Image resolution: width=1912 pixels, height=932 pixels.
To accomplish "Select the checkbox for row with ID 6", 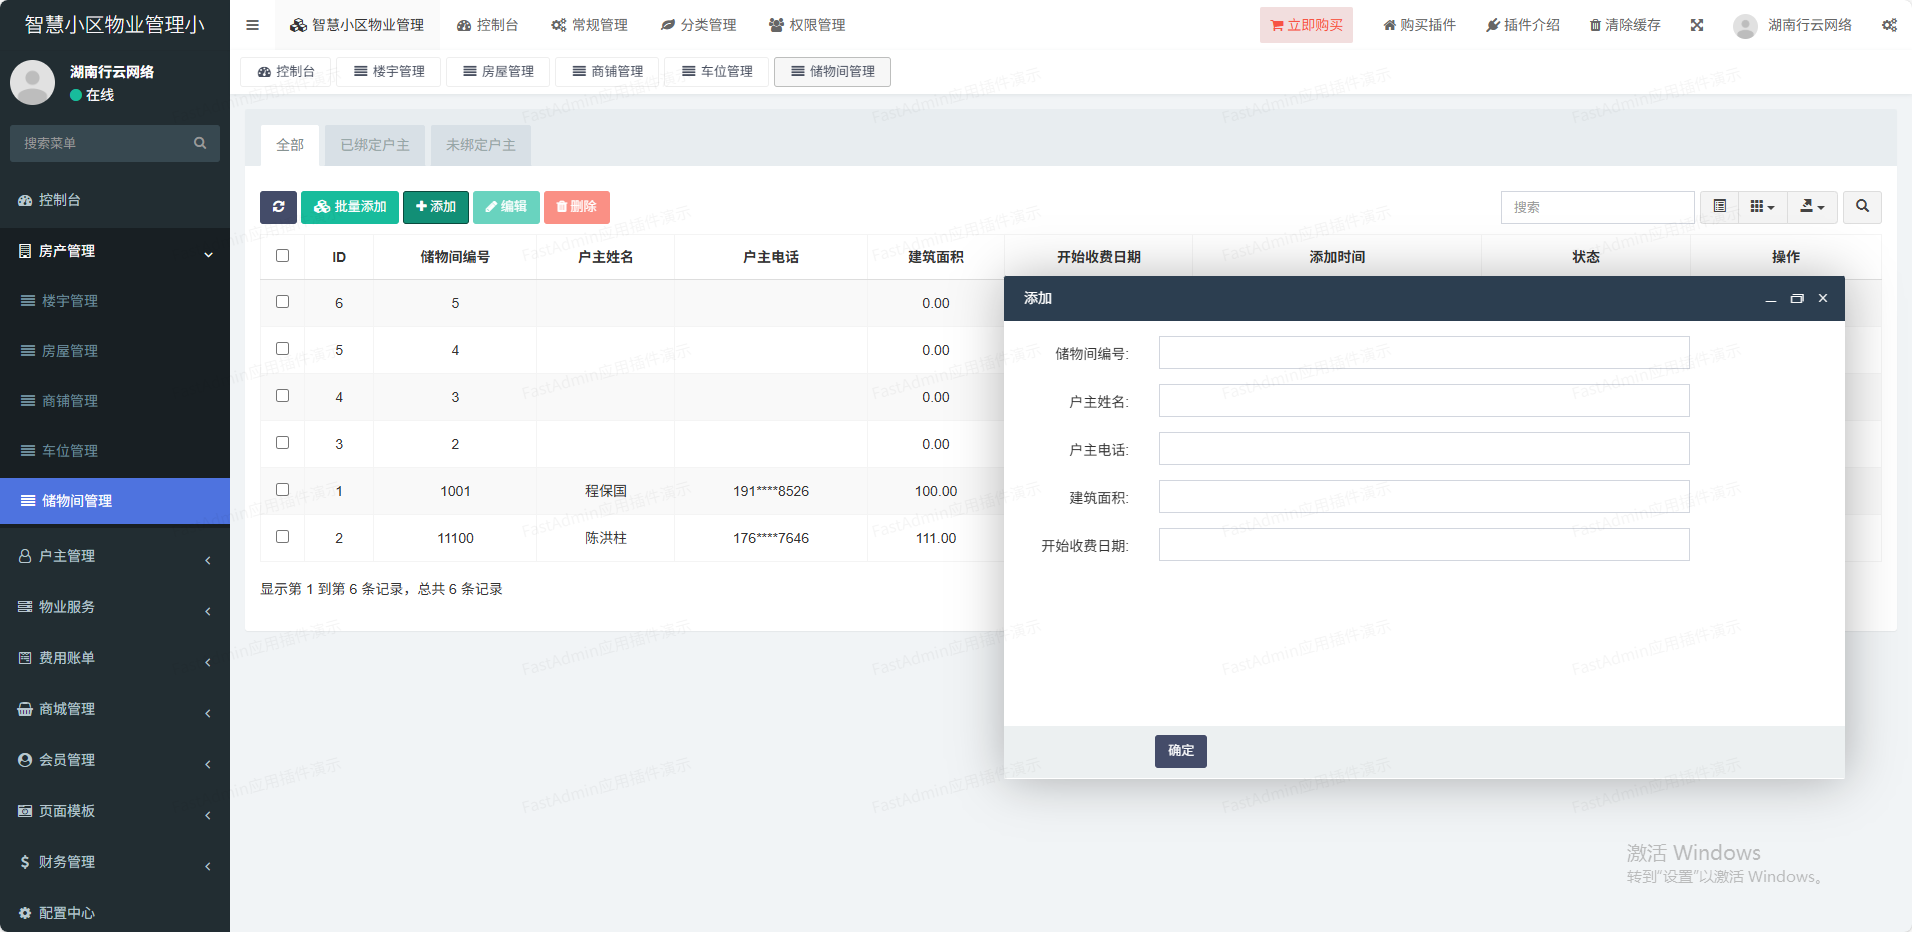I will (283, 302).
